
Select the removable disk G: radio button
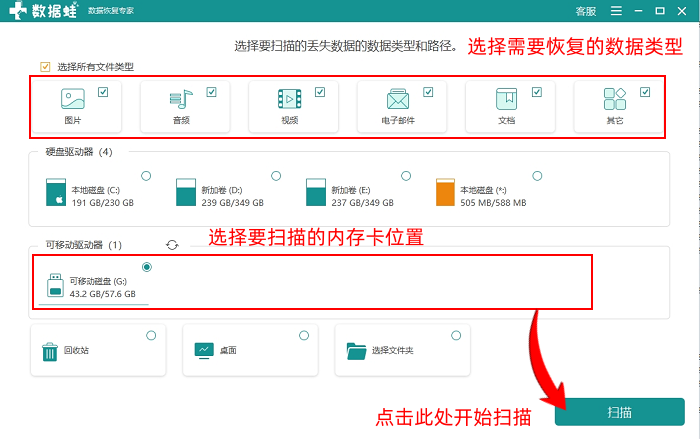pos(147,267)
